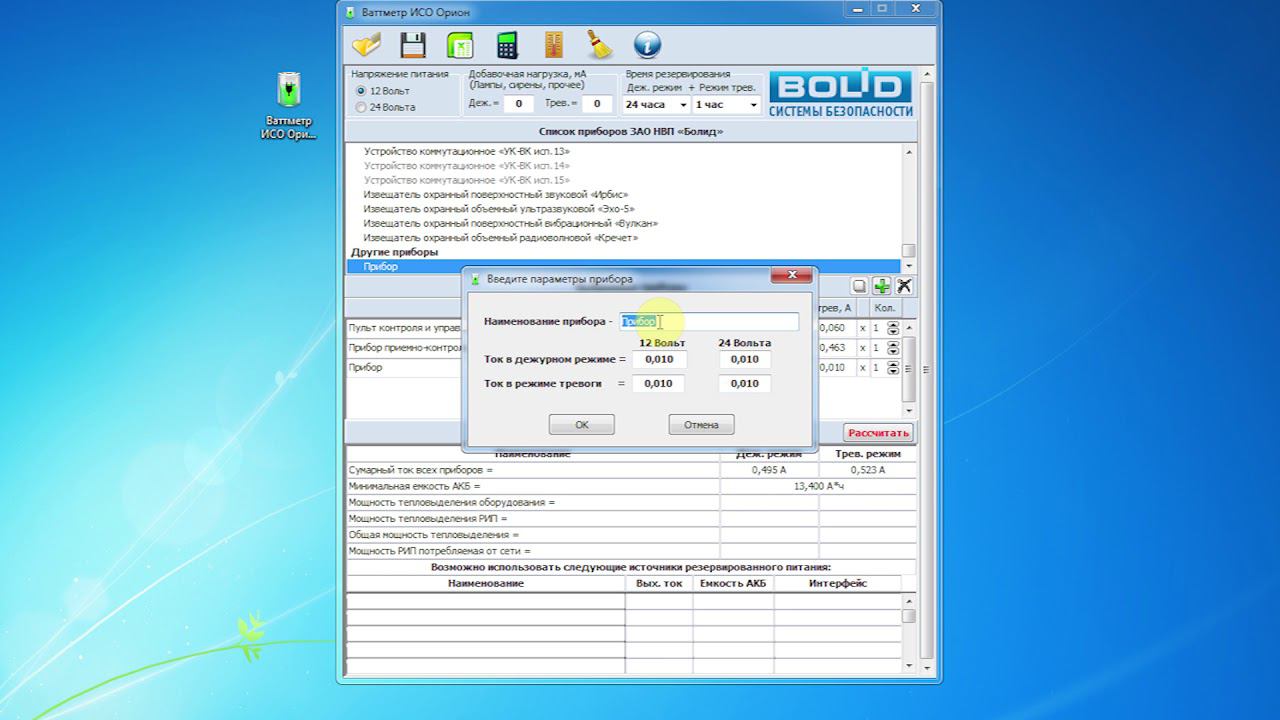The height and width of the screenshot is (720, 1280).
Task: Select «УК-ВК исп. 13» in the device list
Action: [x=467, y=151]
